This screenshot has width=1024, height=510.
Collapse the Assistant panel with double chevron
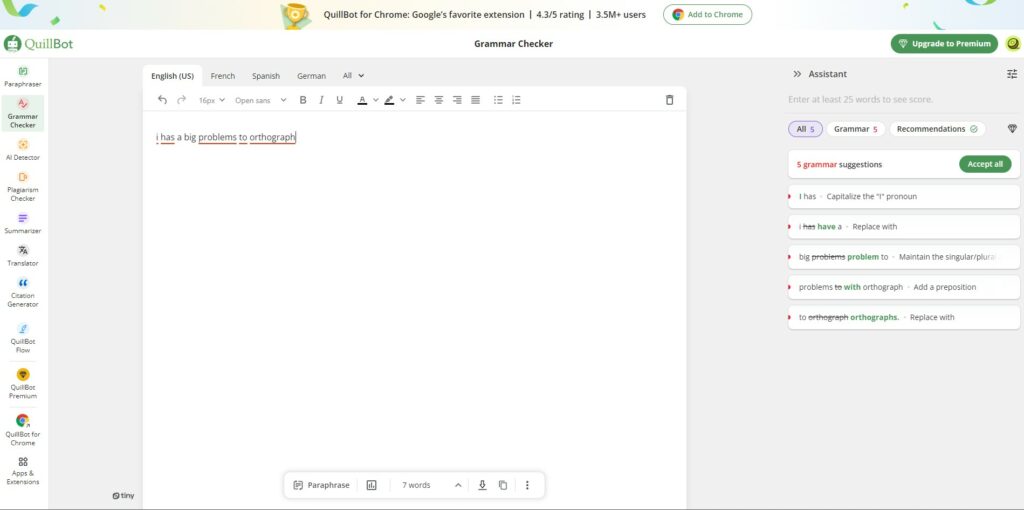pyautogui.click(x=797, y=74)
